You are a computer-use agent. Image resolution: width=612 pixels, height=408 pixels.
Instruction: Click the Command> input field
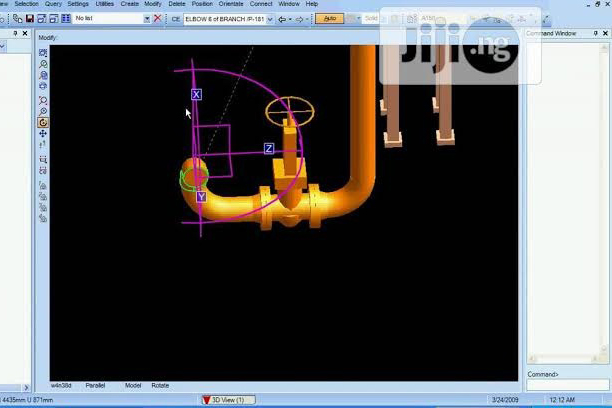coord(568,385)
